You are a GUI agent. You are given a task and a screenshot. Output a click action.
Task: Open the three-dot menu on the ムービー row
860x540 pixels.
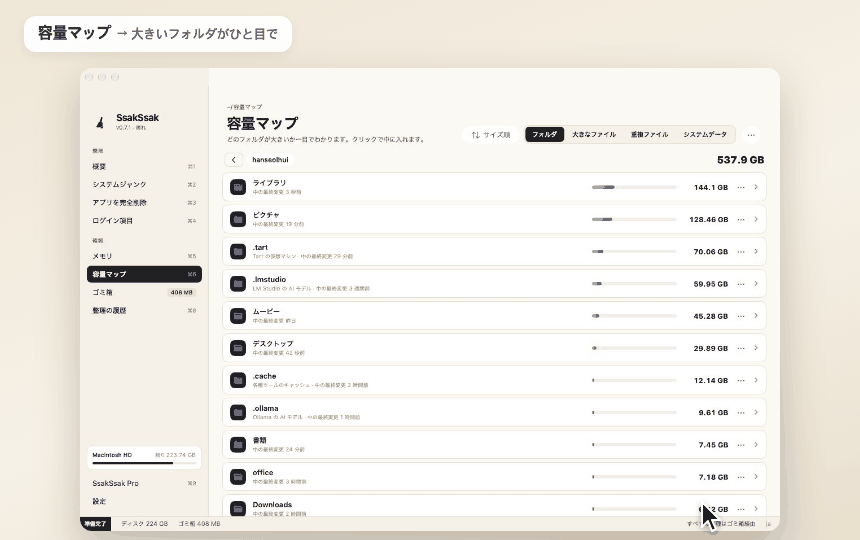pos(741,316)
